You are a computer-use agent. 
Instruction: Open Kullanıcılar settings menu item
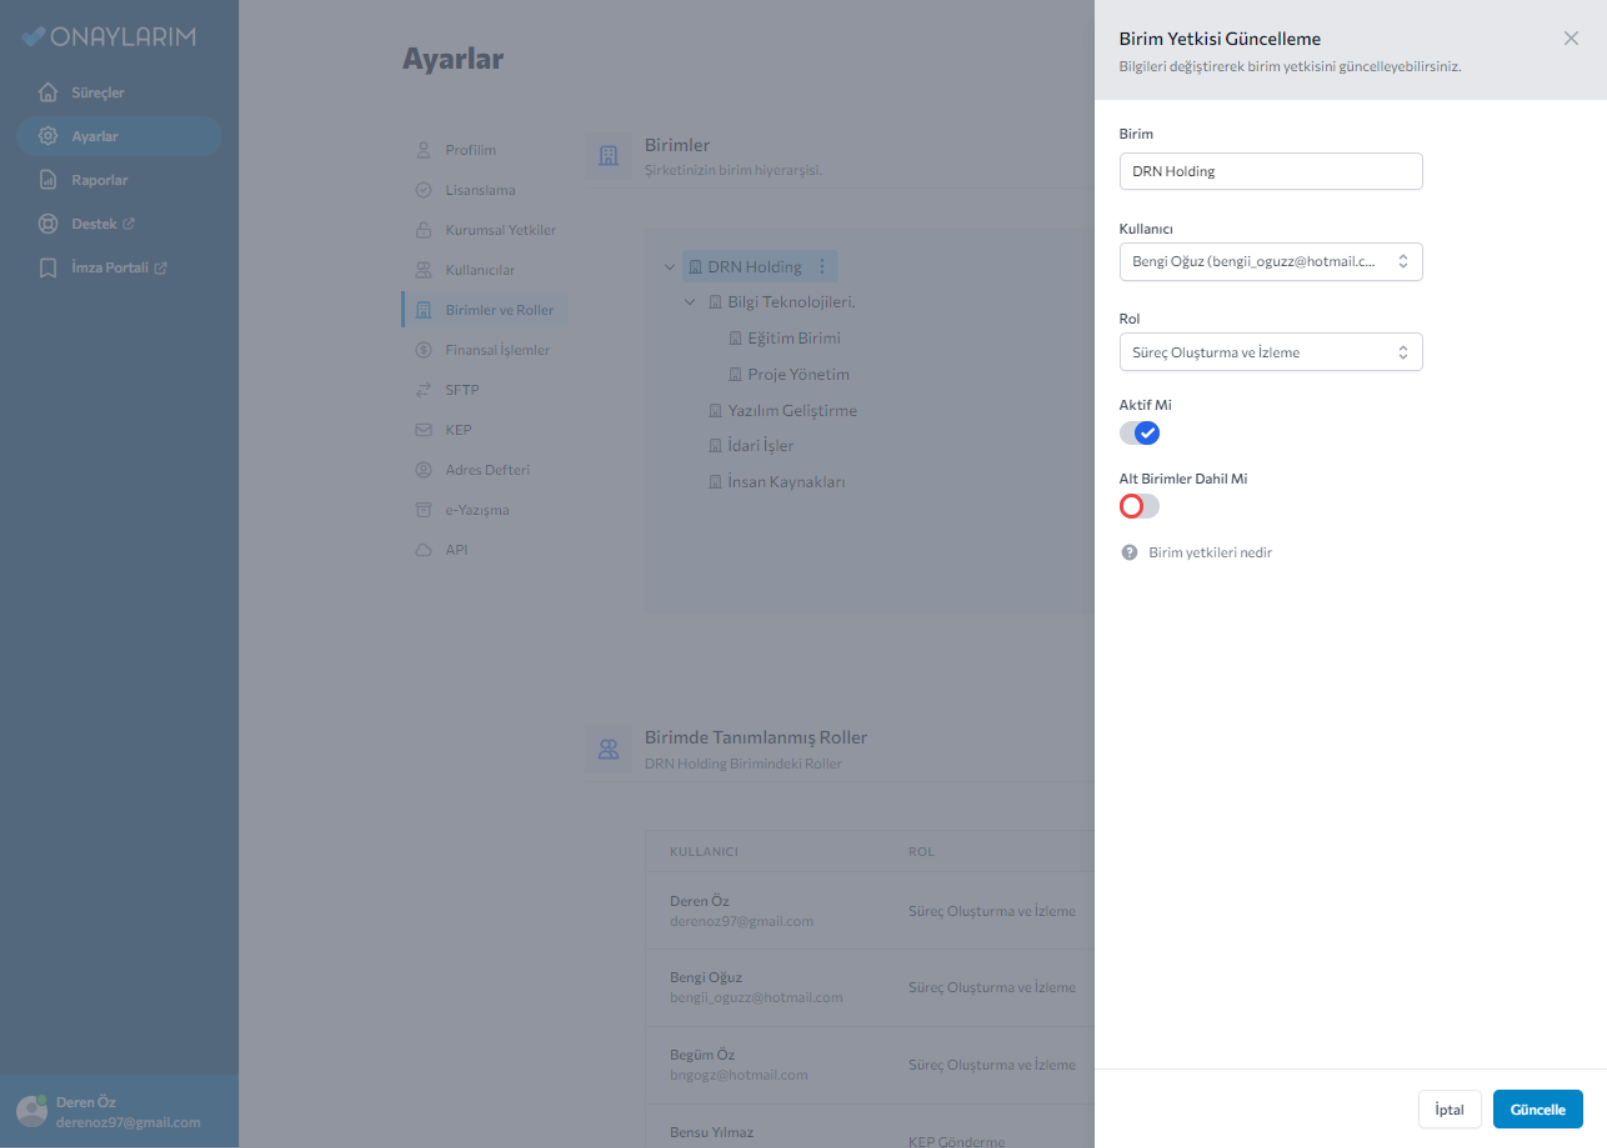click(x=480, y=270)
